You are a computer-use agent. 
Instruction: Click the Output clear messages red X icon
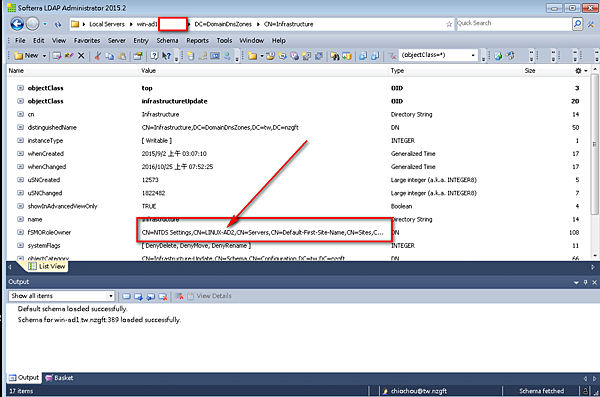click(179, 296)
